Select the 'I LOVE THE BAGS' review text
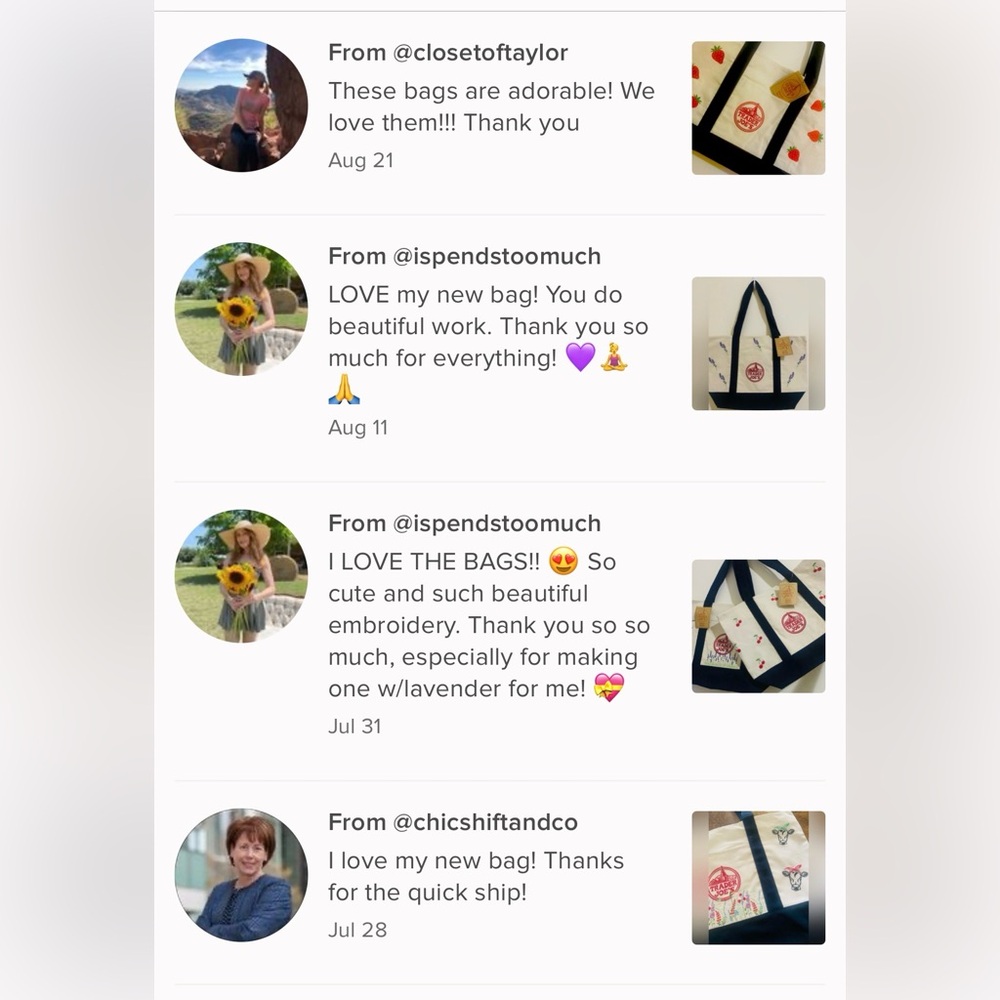The height and width of the screenshot is (1000, 1000). 489,625
